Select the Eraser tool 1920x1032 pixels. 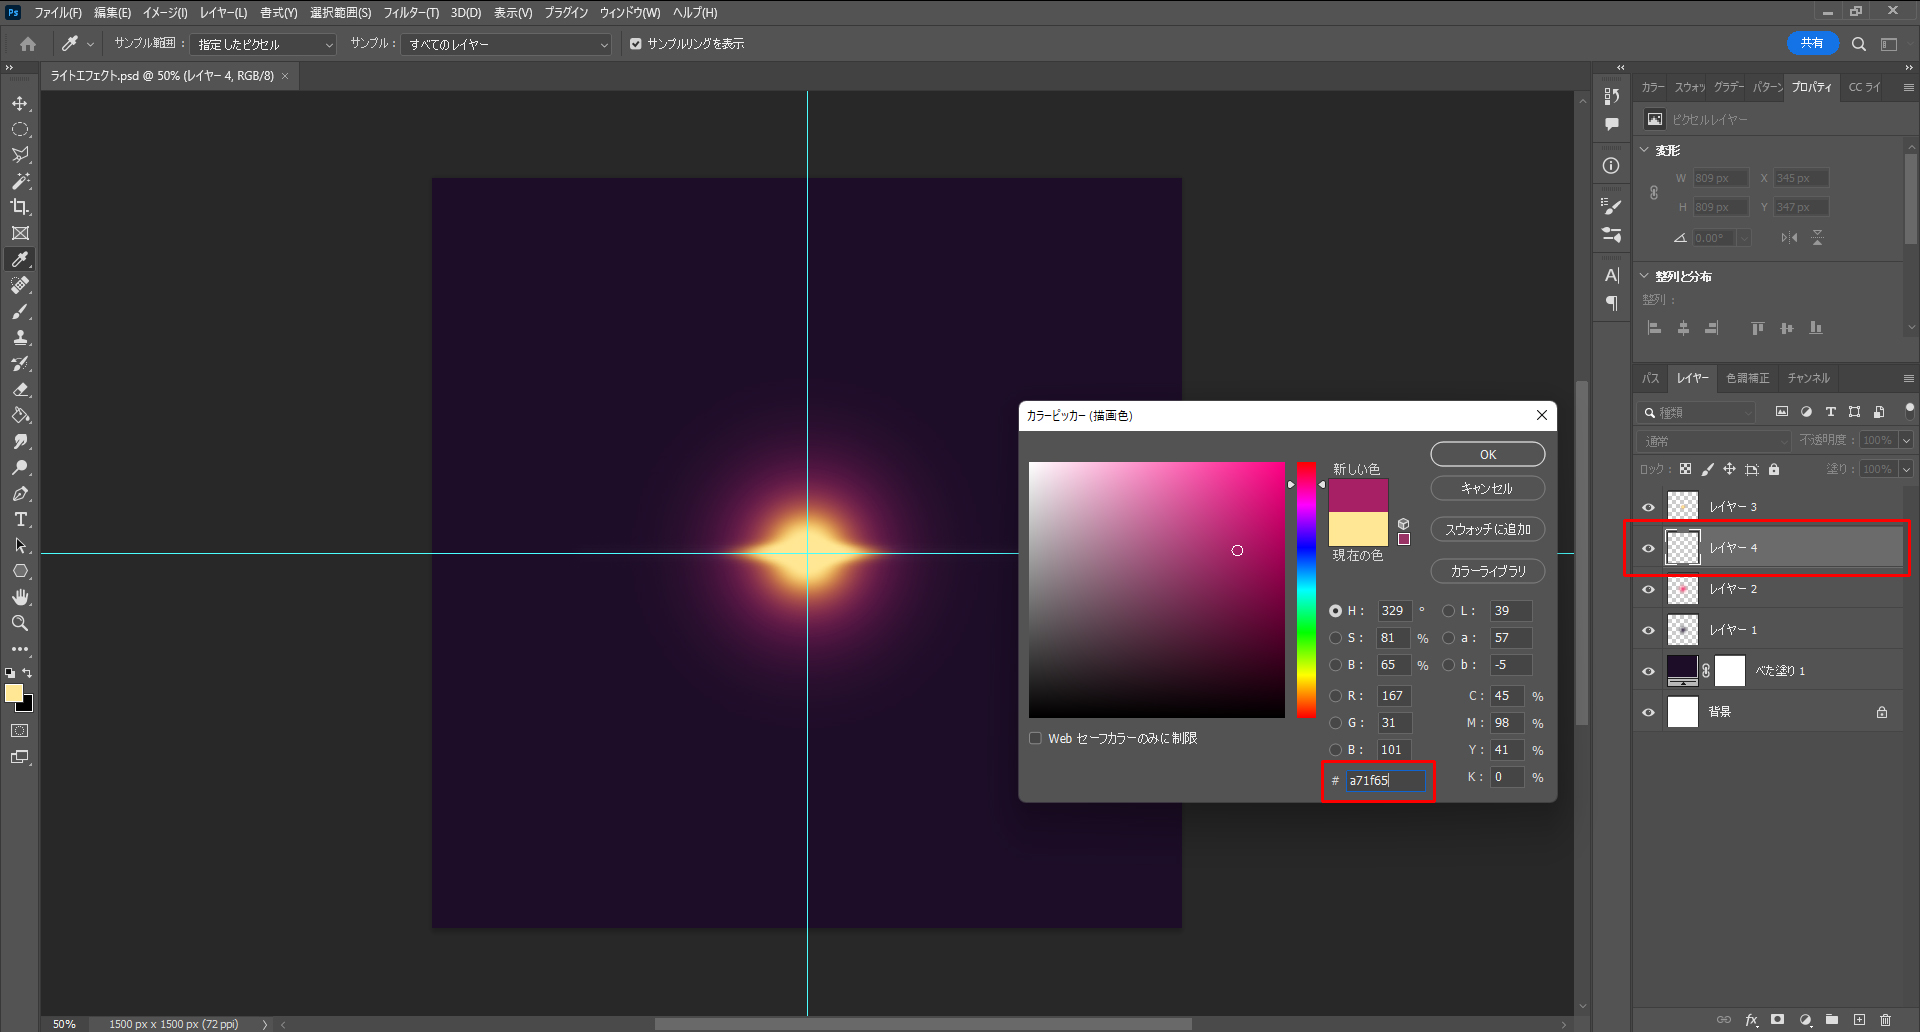[20, 390]
